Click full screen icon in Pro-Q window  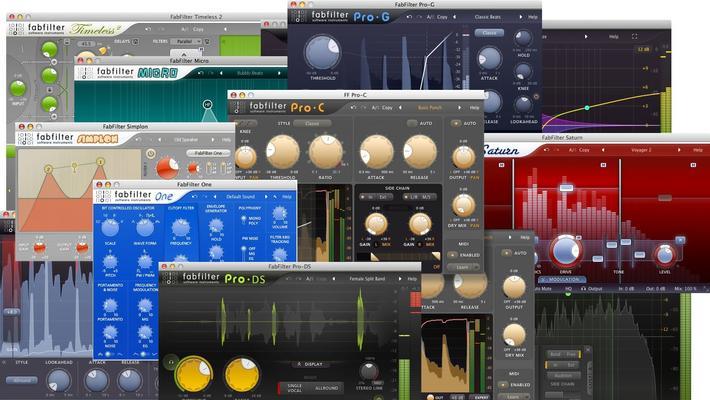(x=634, y=36)
